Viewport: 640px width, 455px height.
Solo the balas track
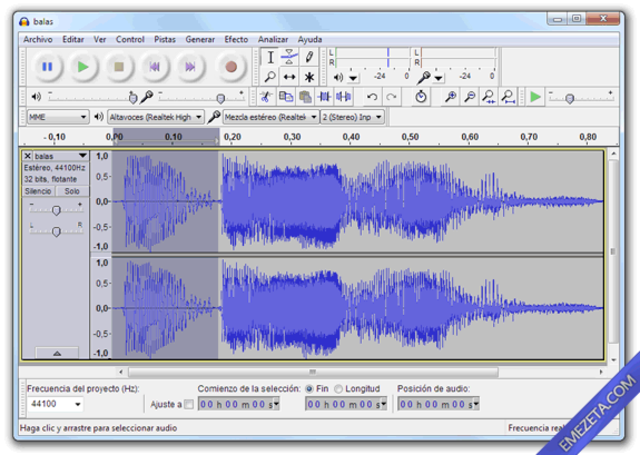(x=72, y=191)
